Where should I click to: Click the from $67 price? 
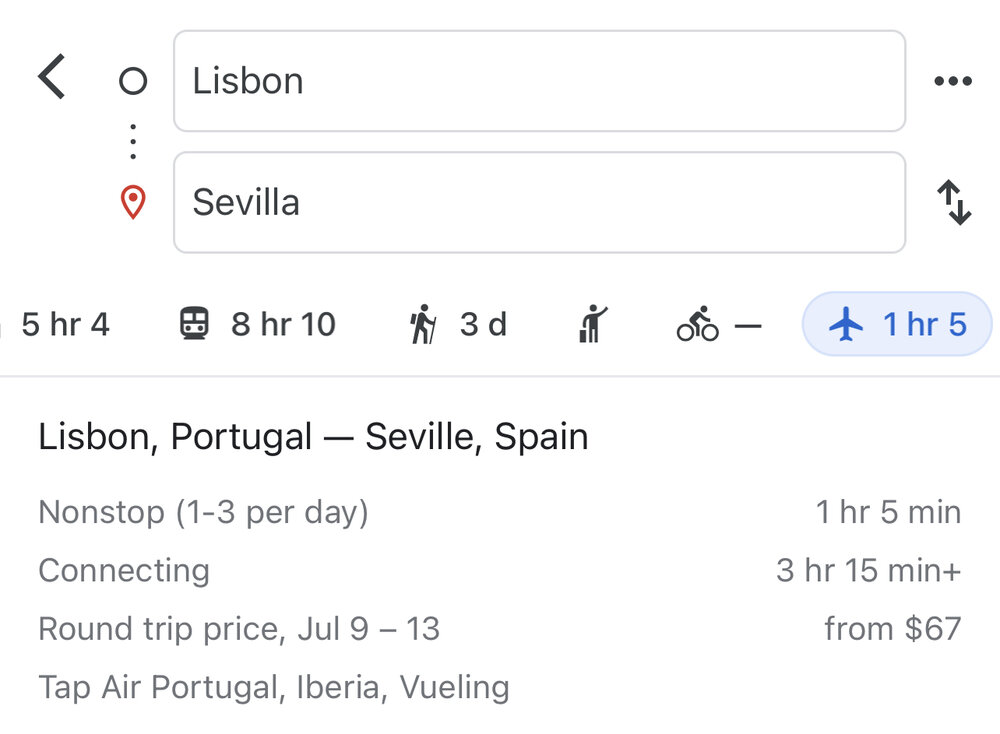pyautogui.click(x=892, y=628)
